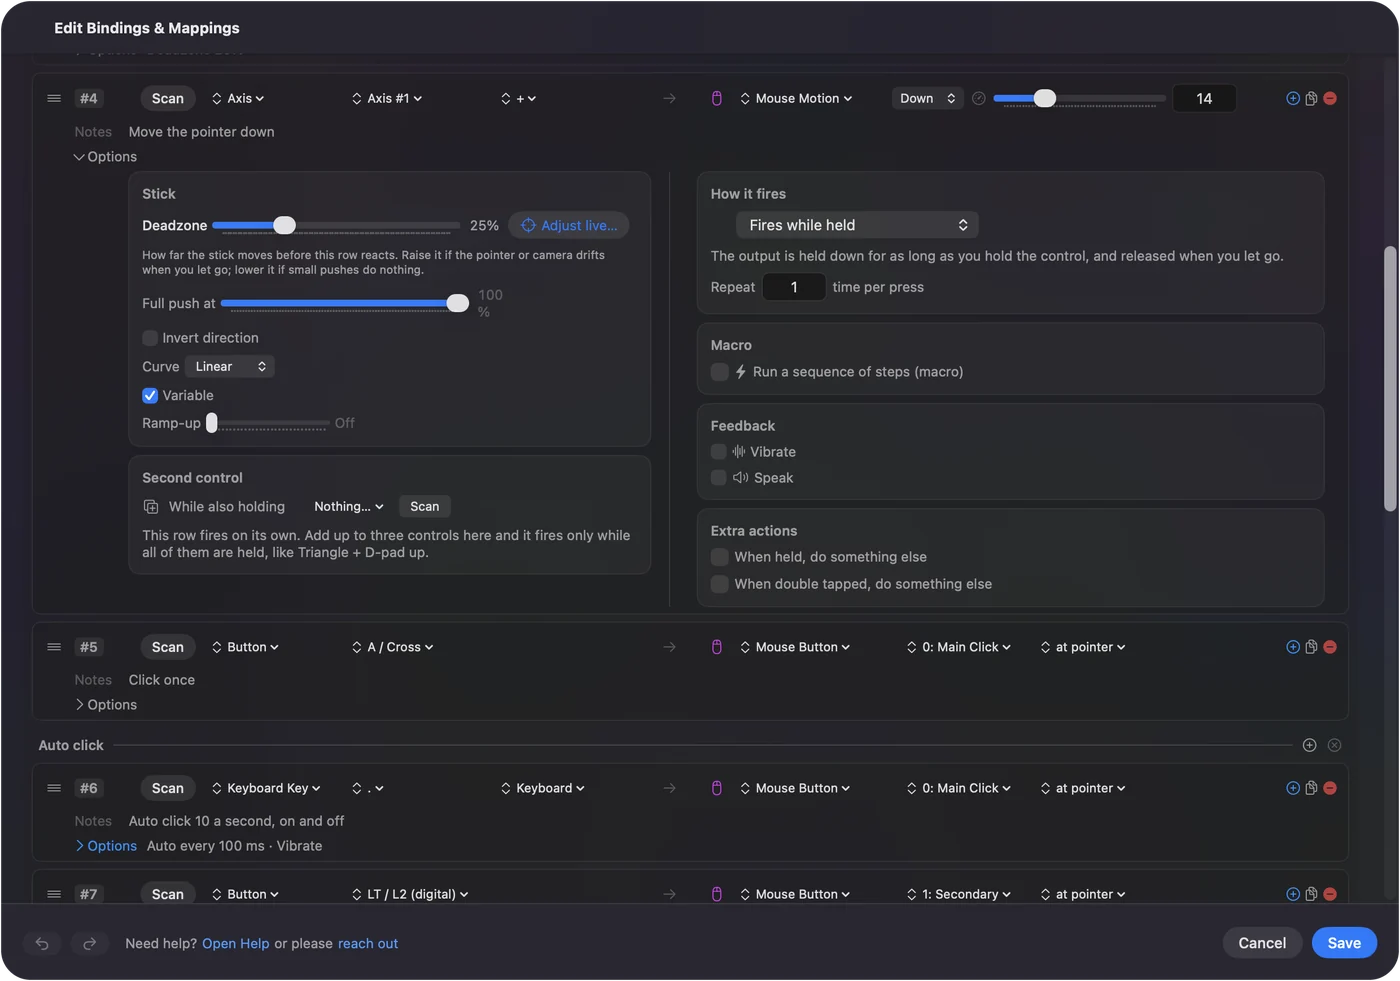Add a binding to Auto click group

[1310, 745]
